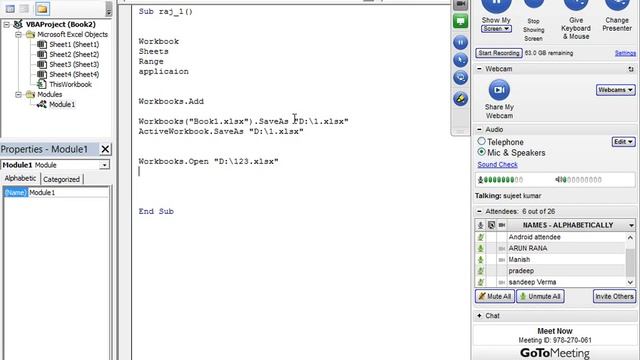Toggle mic for Manish
The image size is (640, 360).
coord(480,260)
